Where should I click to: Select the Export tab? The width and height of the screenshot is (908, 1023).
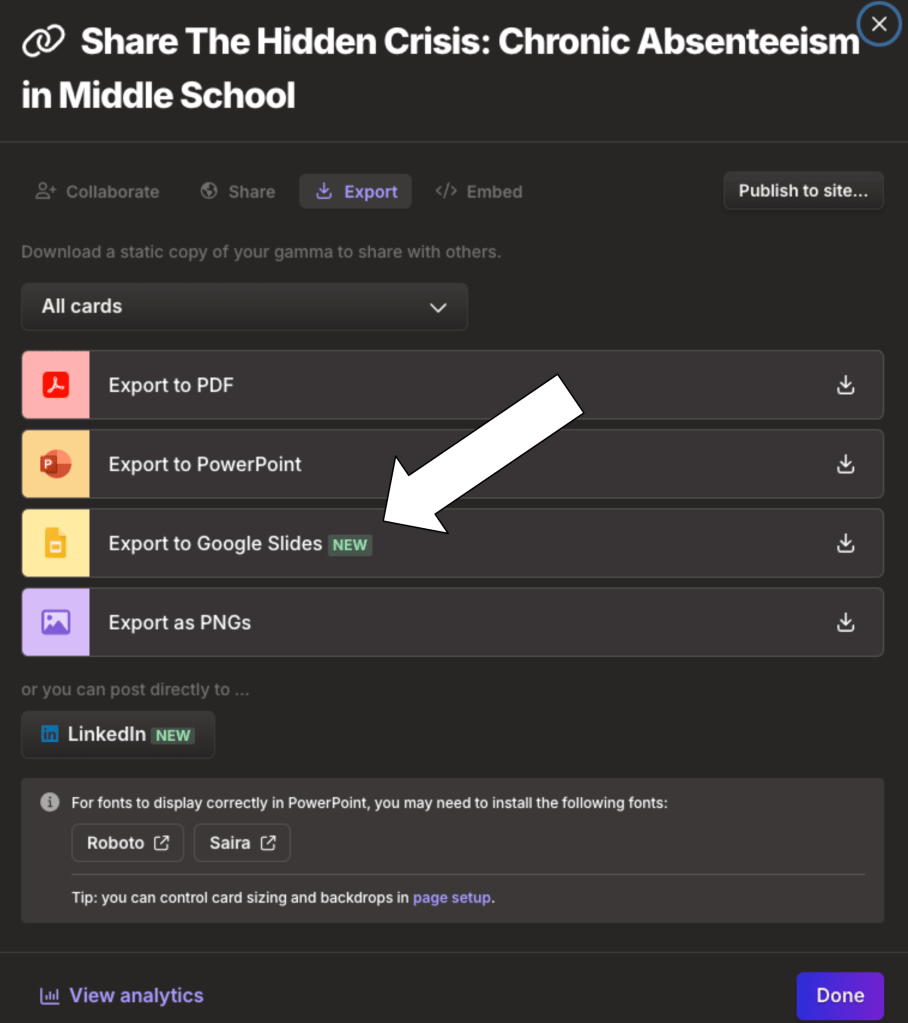pos(356,191)
